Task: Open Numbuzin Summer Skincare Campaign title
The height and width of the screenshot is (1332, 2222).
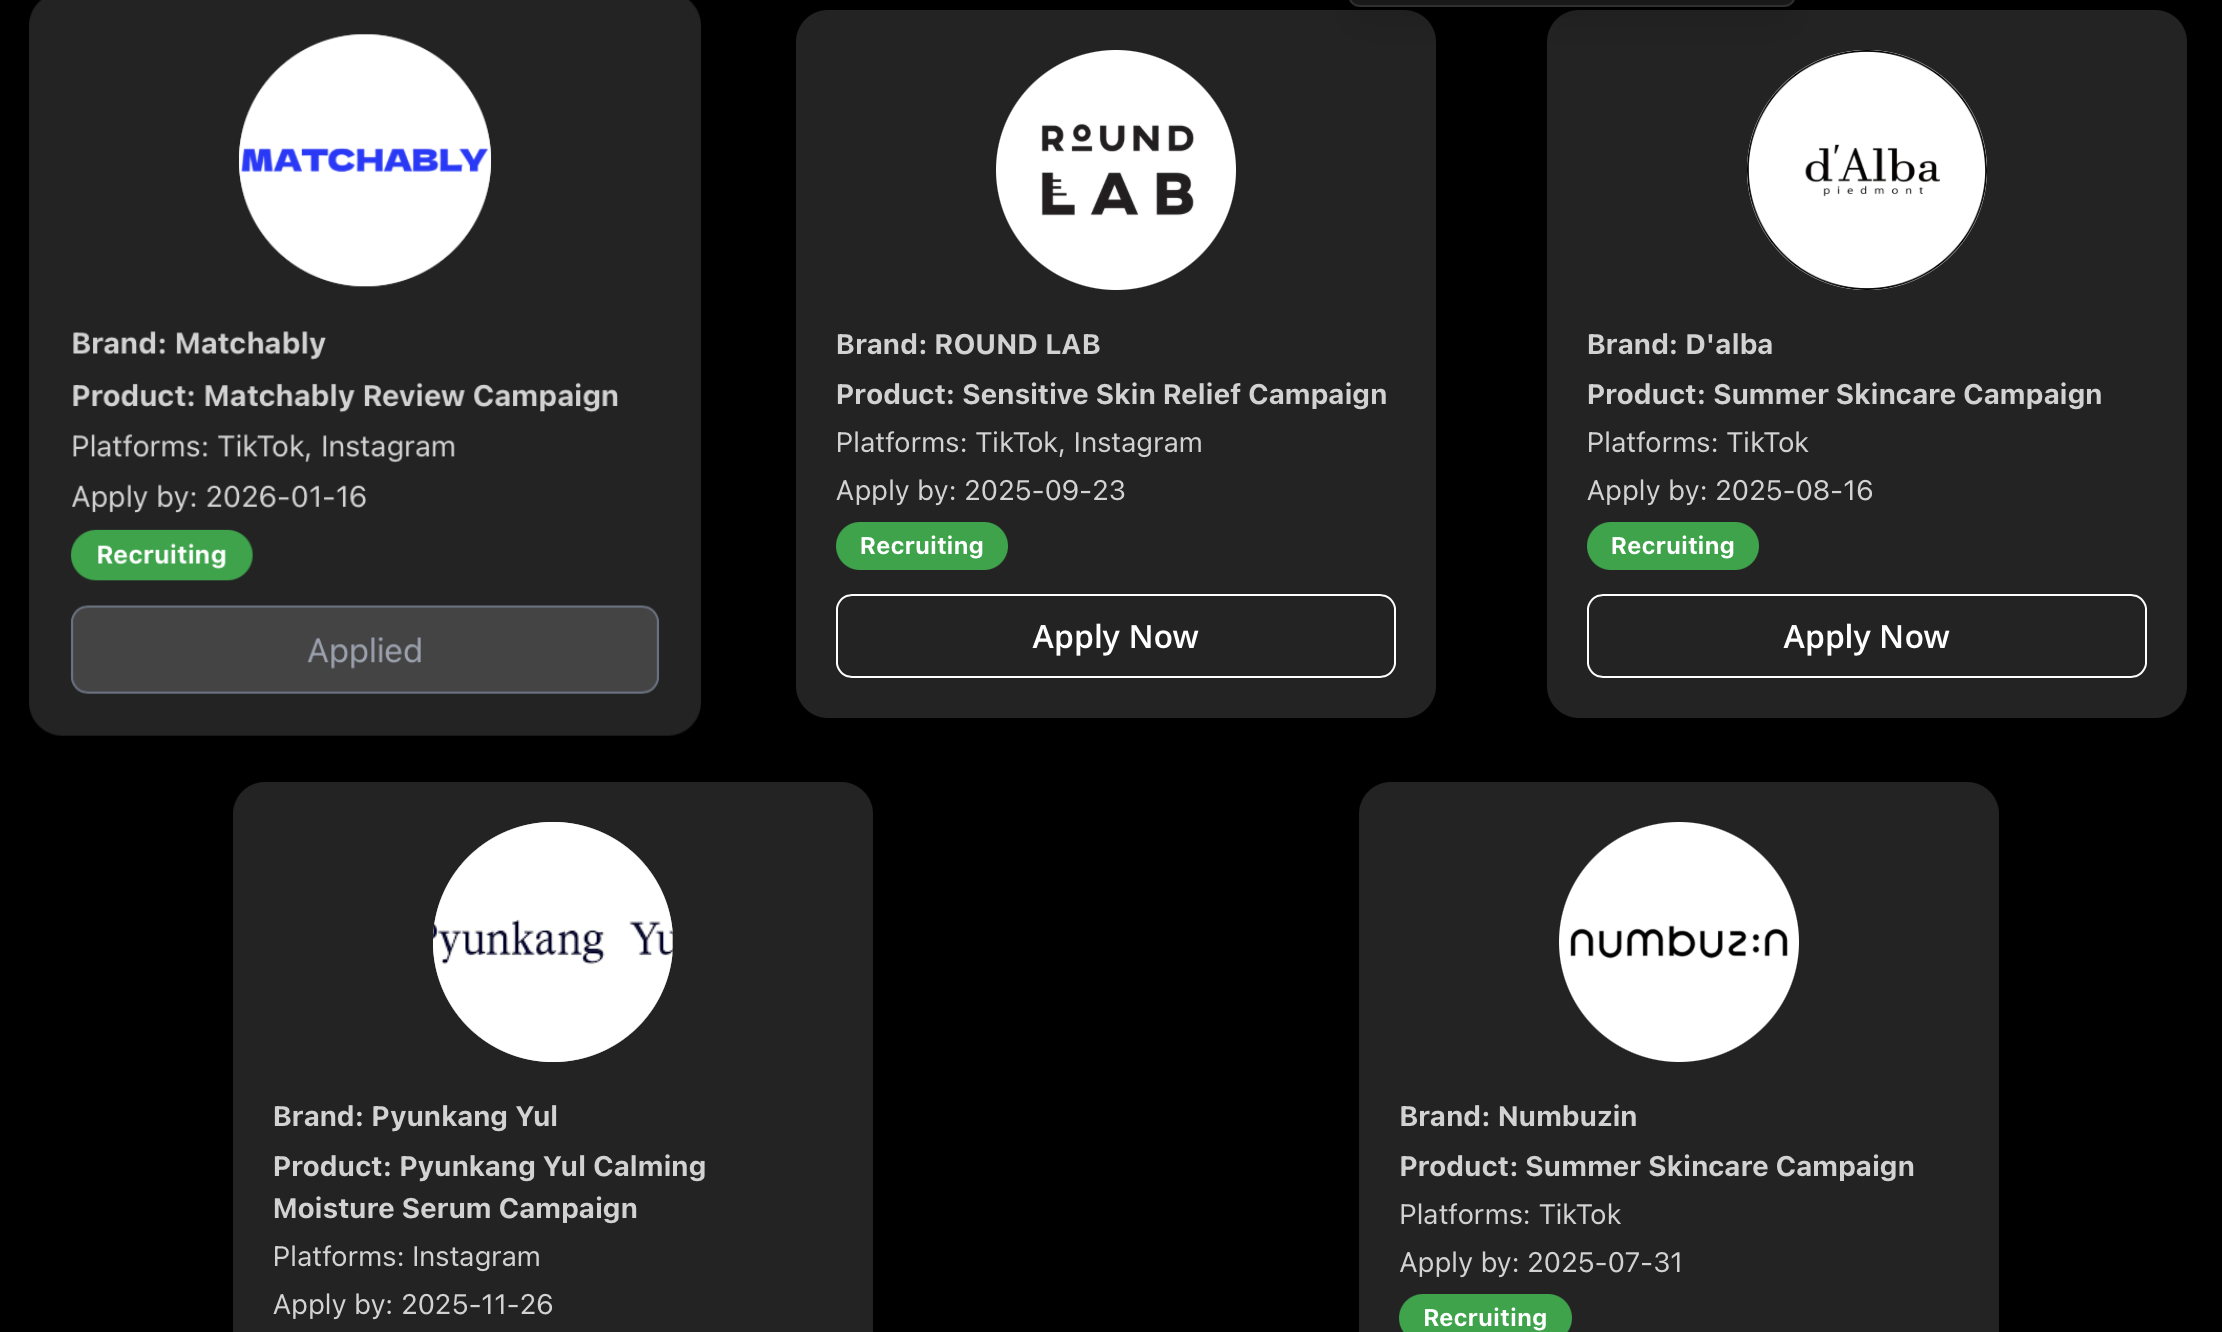Action: [1657, 1166]
